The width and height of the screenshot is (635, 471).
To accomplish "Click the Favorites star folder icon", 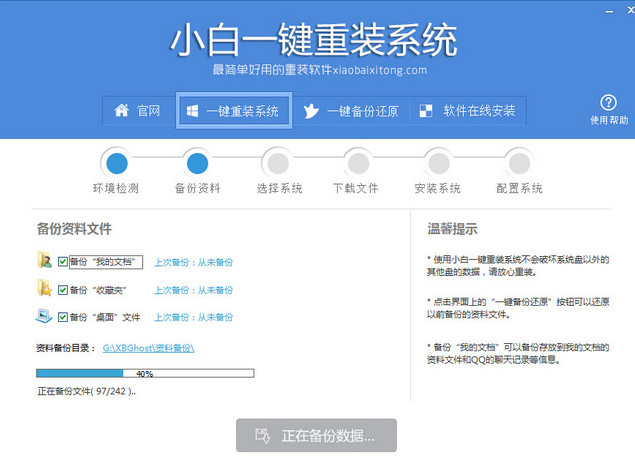I will coord(44,289).
